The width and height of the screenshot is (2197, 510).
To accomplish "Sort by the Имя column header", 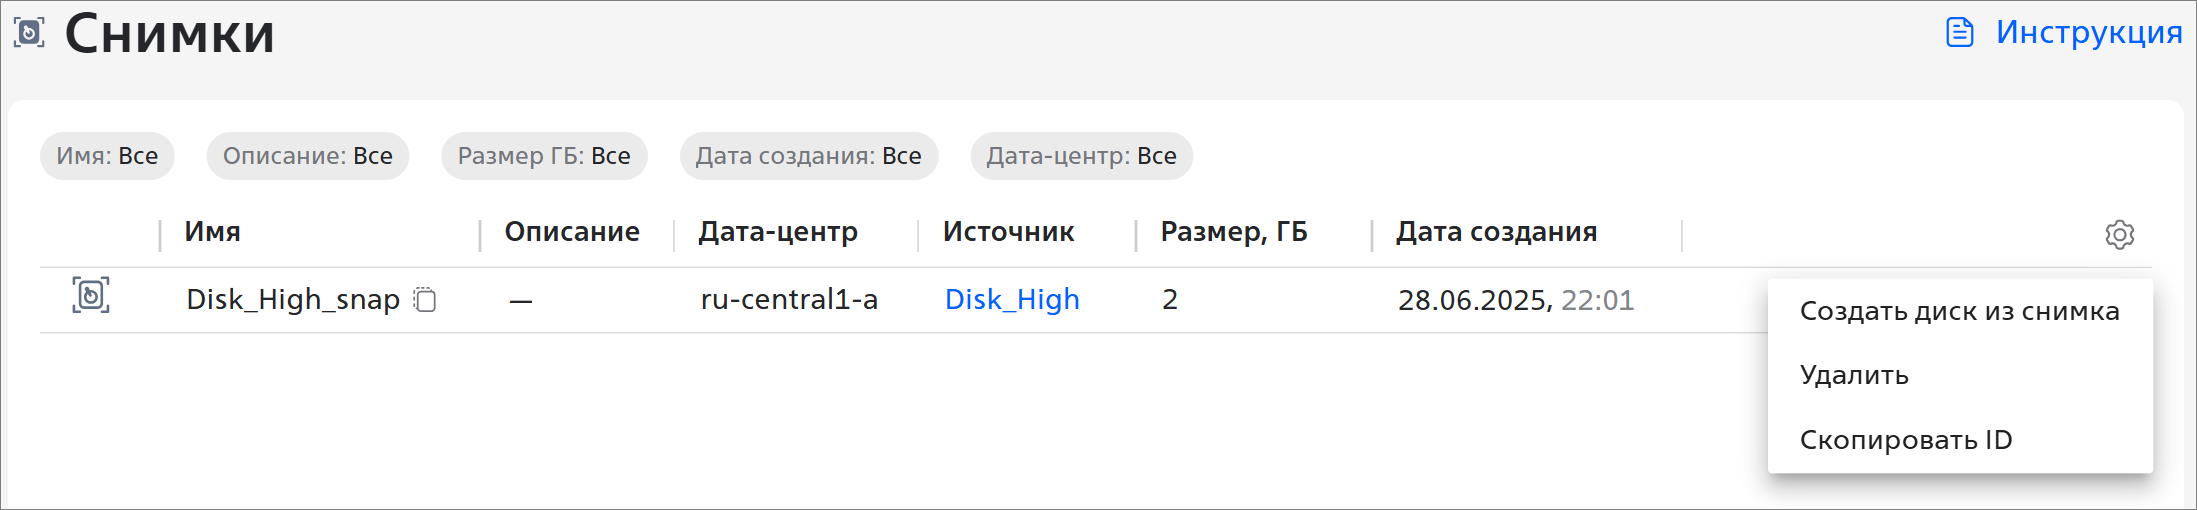I will pyautogui.click(x=212, y=232).
